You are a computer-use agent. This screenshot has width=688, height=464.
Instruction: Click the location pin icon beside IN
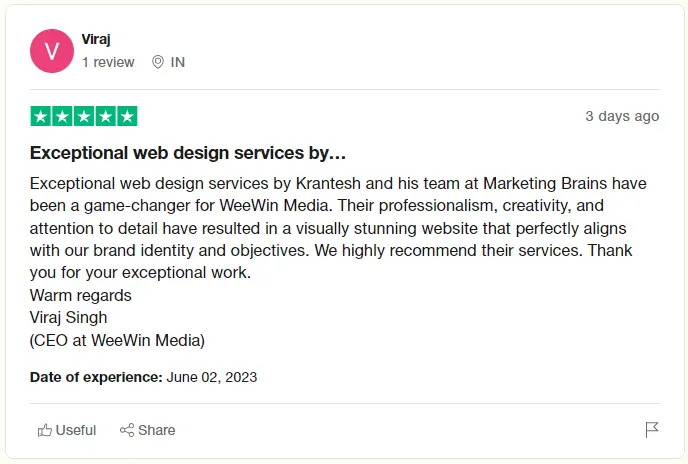pos(157,62)
